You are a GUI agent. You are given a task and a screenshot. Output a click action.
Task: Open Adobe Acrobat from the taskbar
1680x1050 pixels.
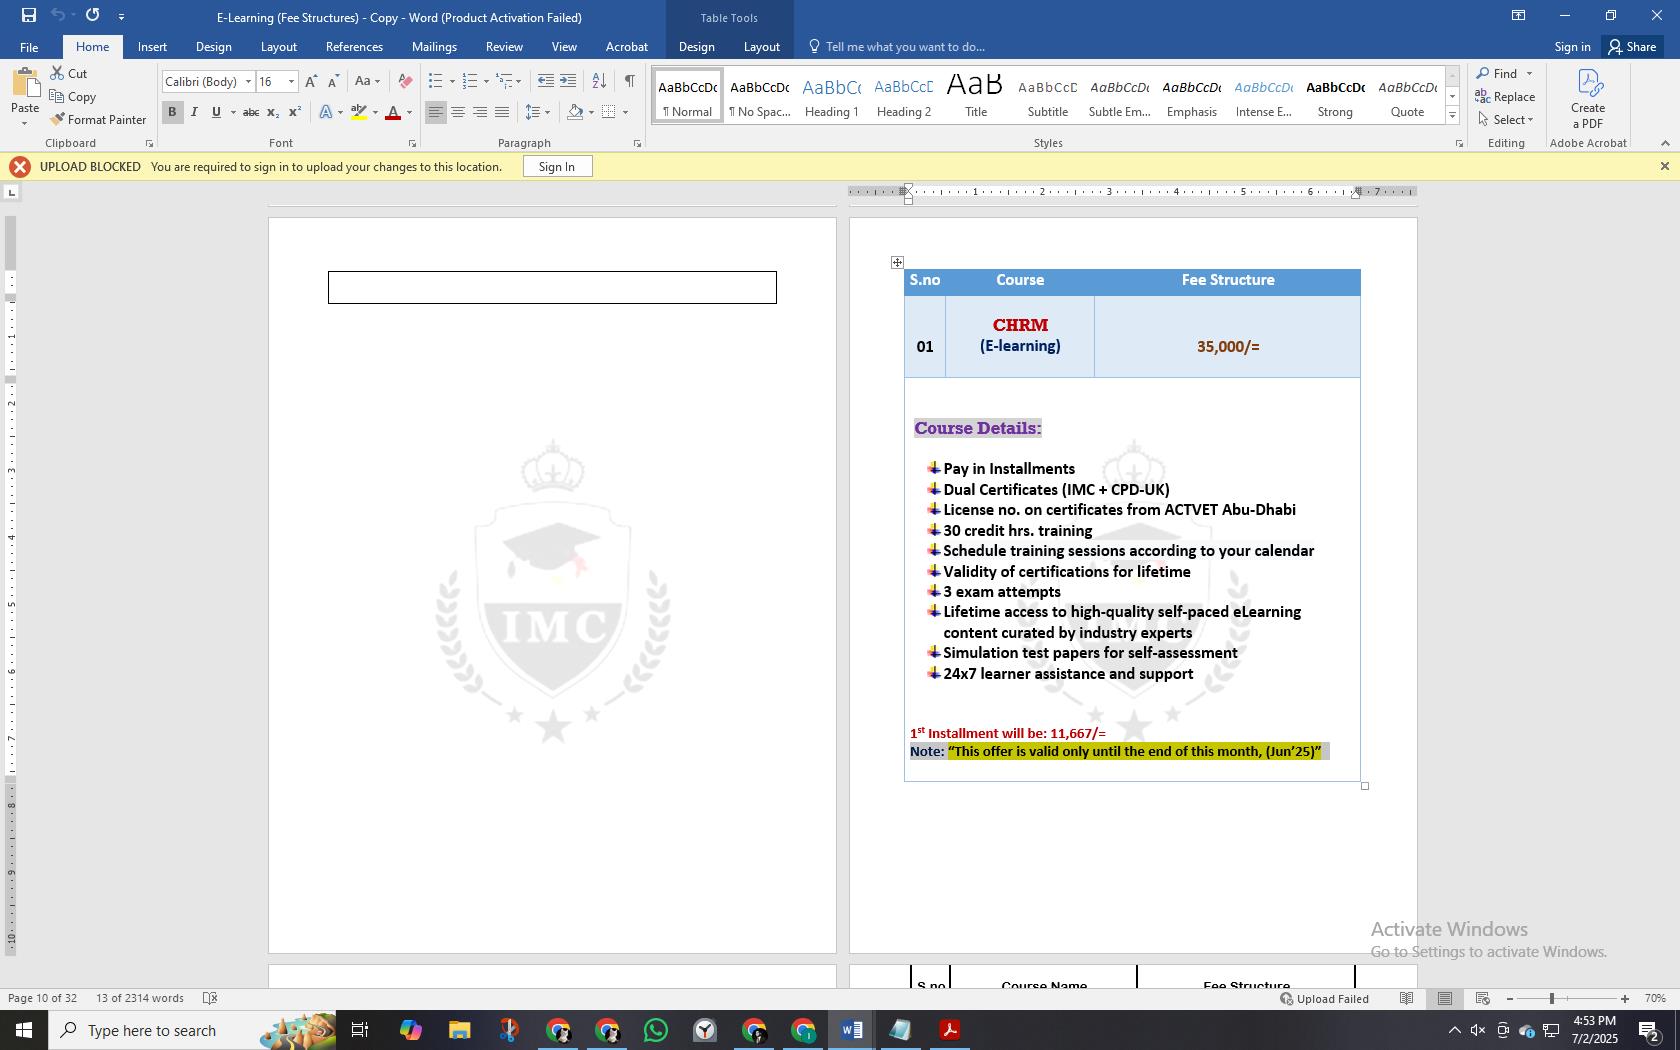949,1030
